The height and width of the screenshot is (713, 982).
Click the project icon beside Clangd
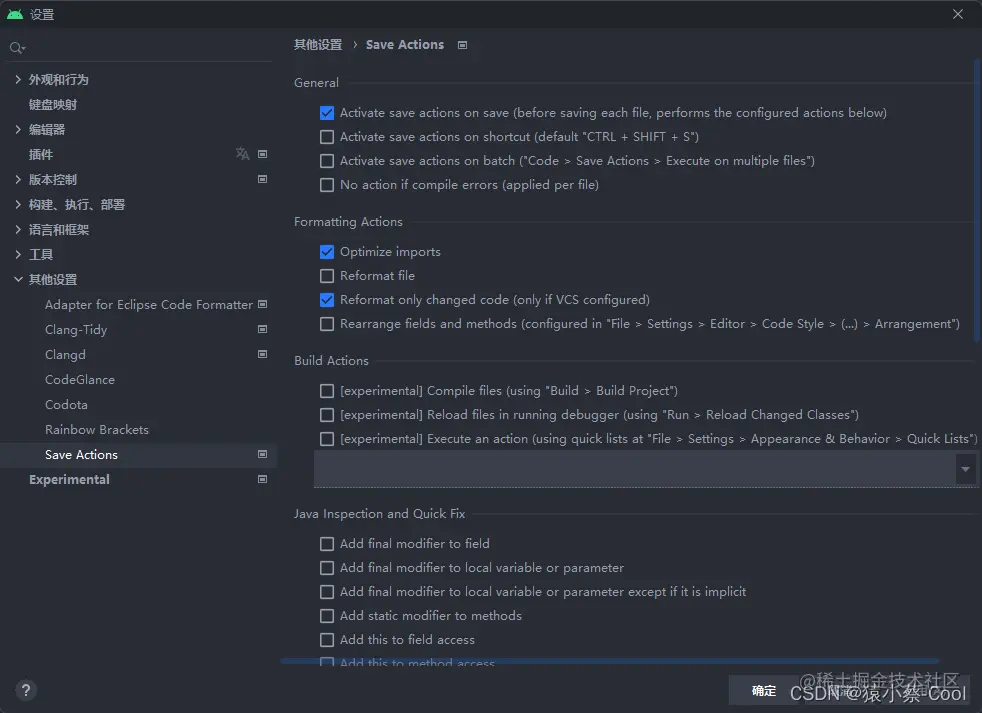(262, 355)
